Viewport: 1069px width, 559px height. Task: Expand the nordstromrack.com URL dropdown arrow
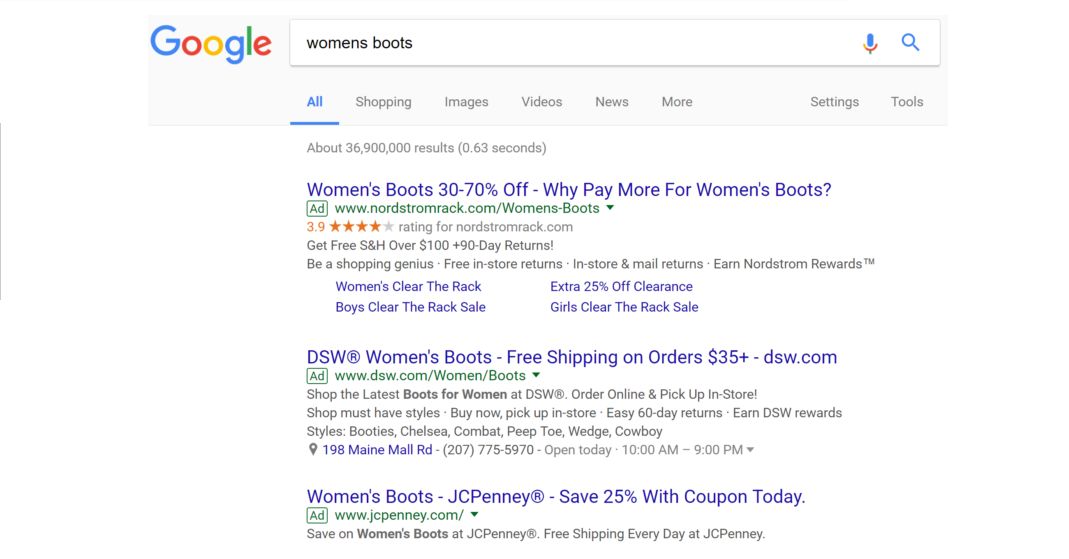pyautogui.click(x=610, y=208)
